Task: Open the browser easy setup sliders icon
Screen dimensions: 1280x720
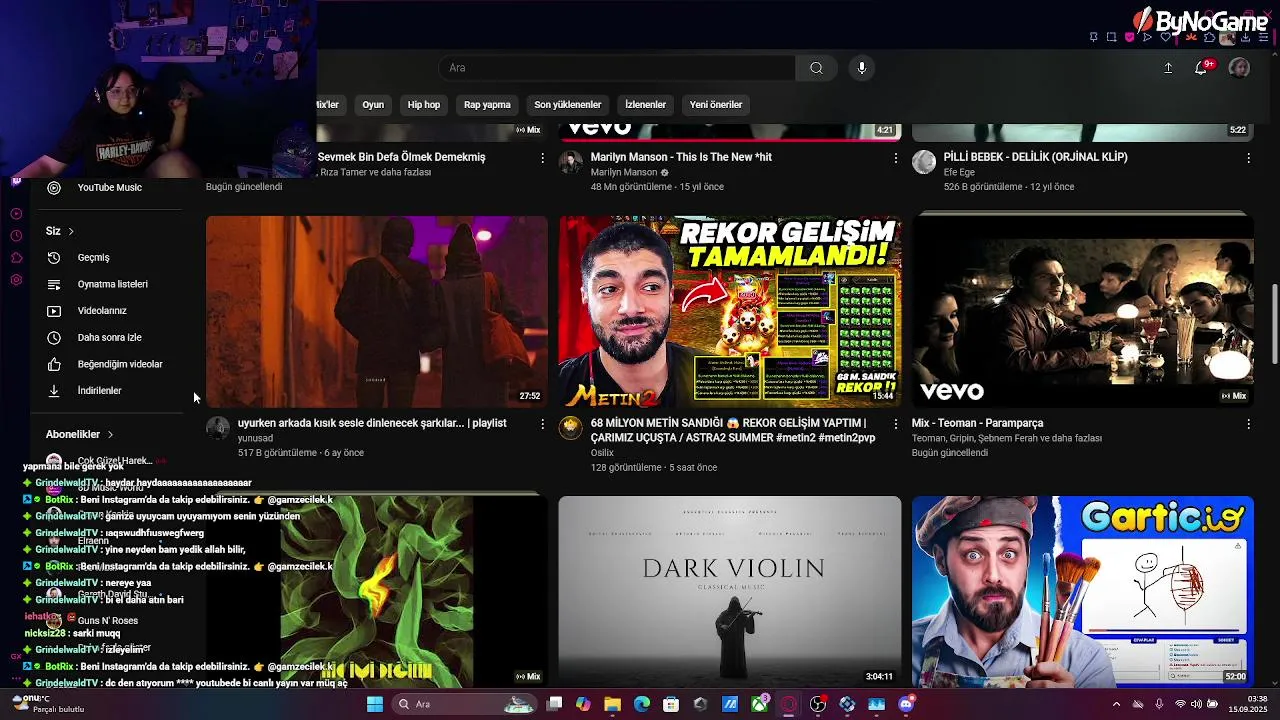Action: [x=1263, y=37]
